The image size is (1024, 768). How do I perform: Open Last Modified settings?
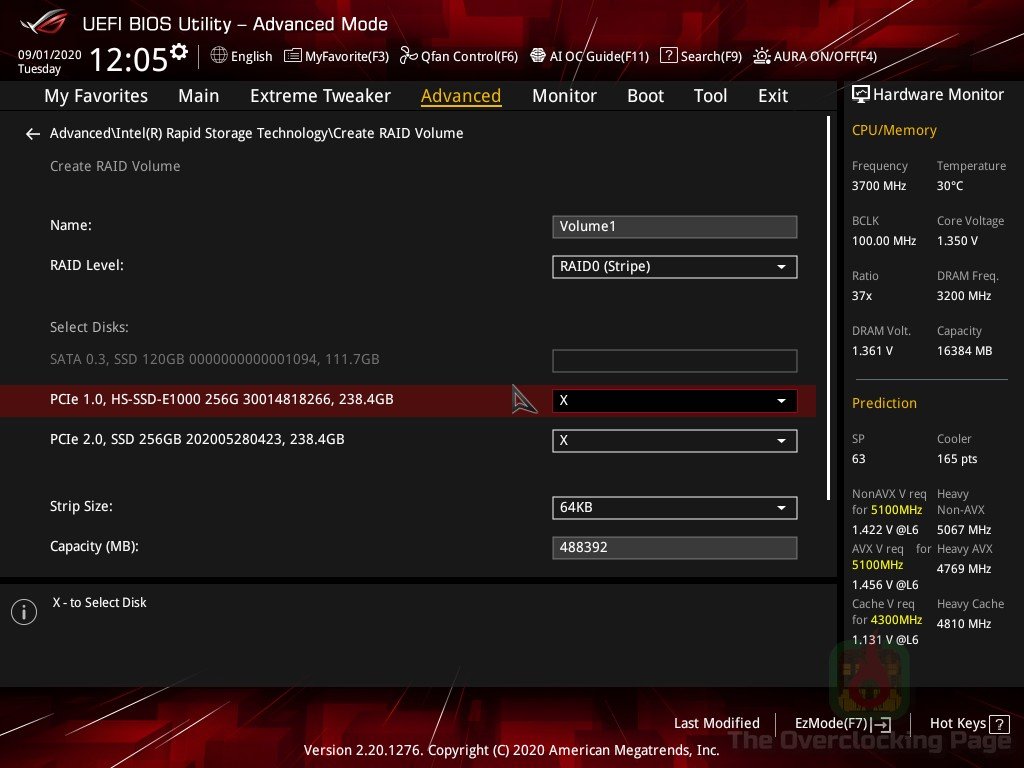(716, 723)
